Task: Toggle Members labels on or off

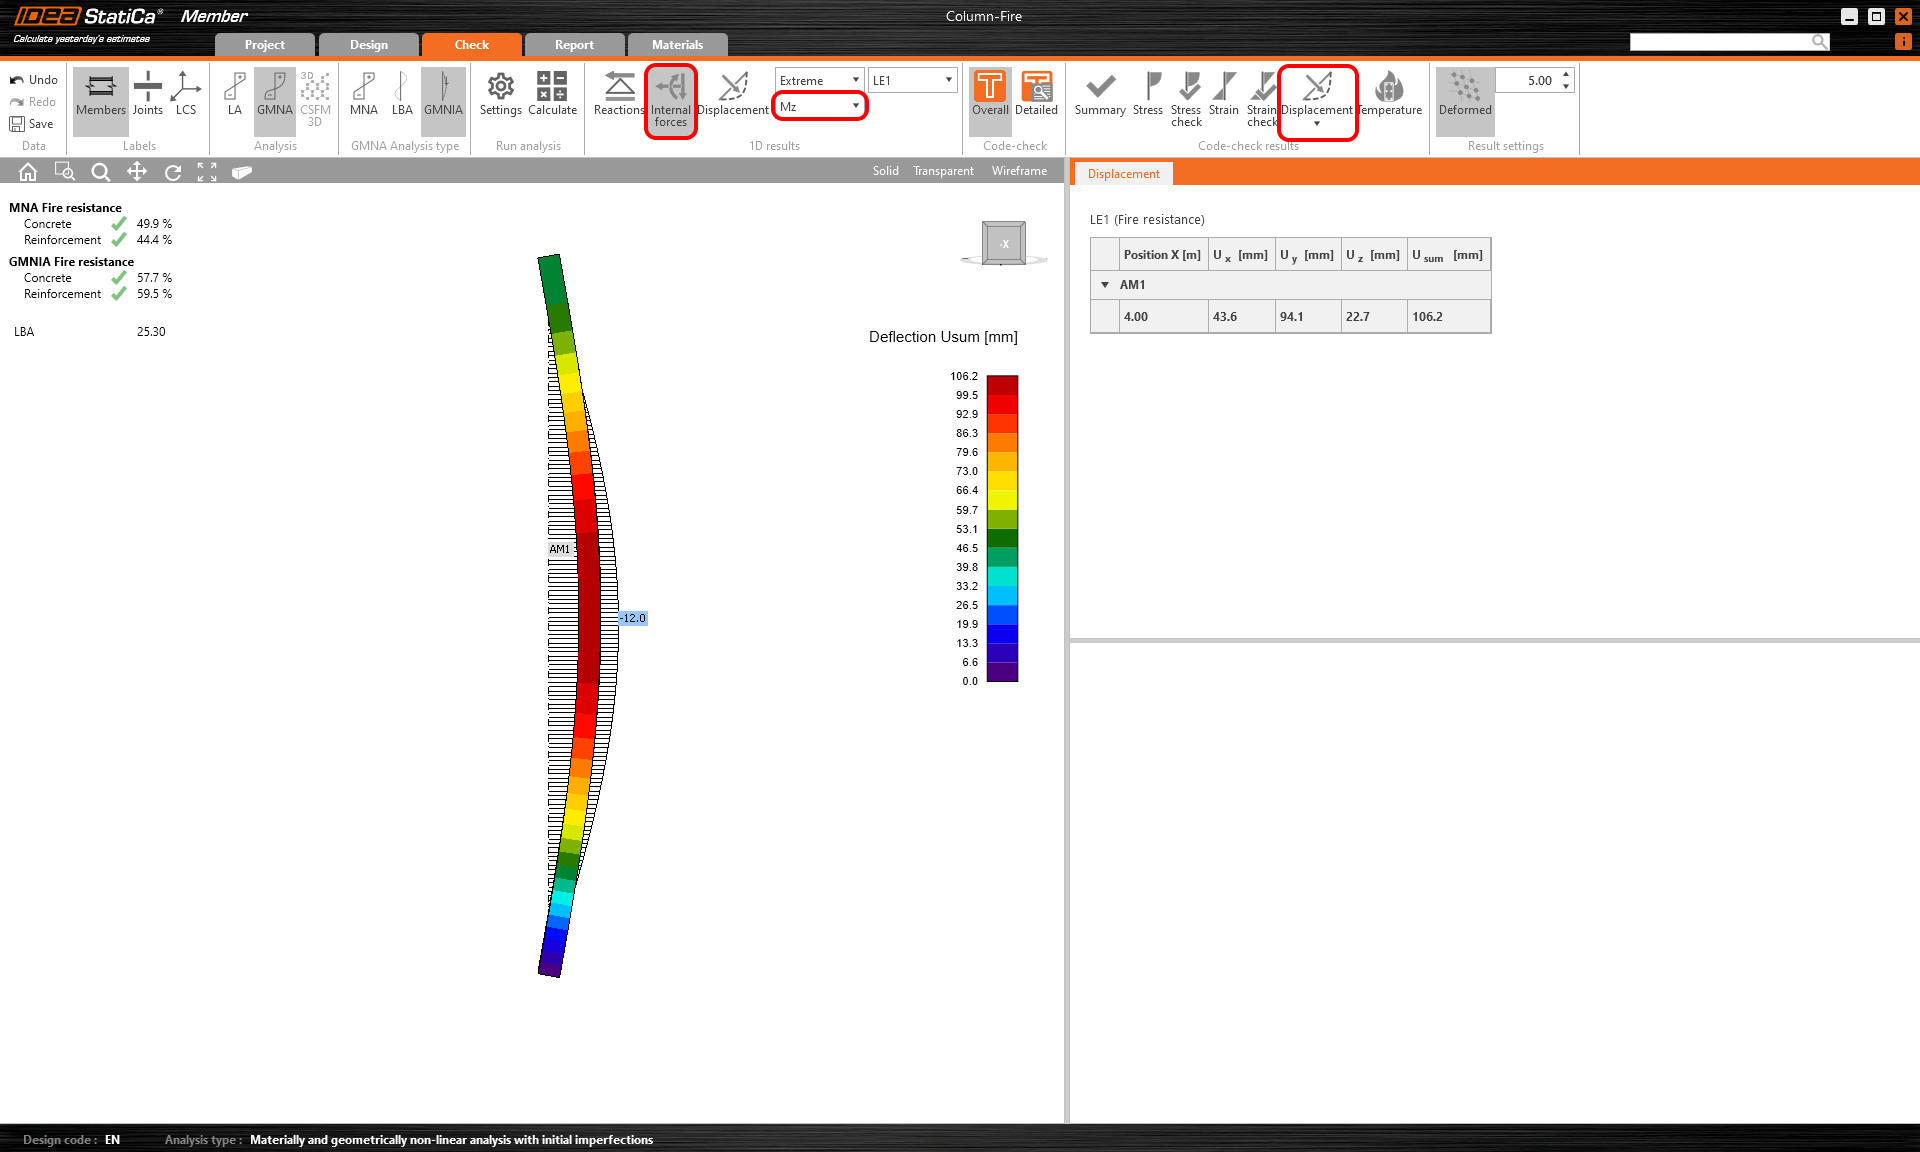Action: click(100, 95)
